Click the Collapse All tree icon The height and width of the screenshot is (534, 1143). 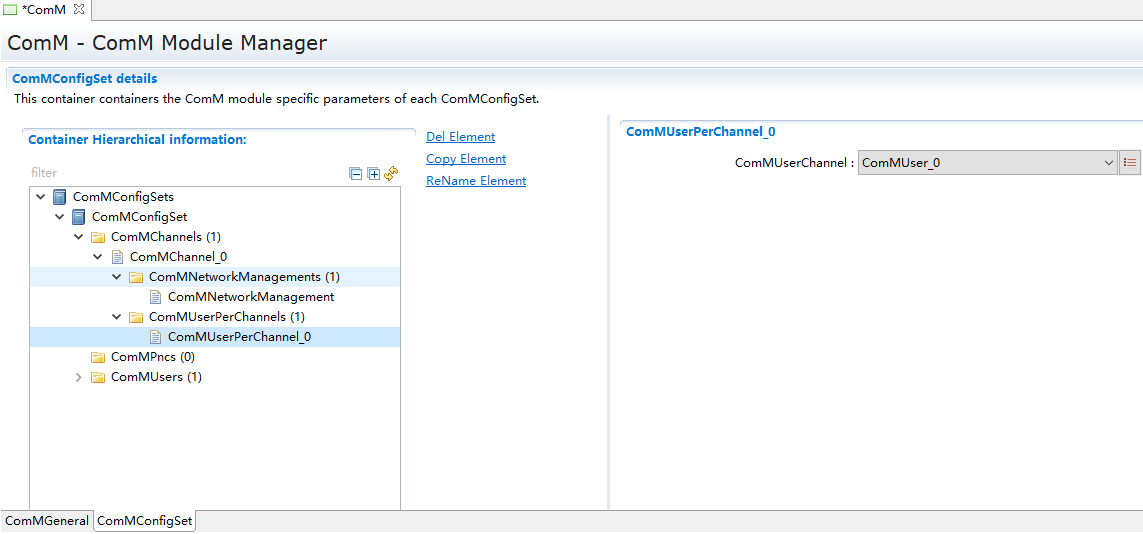[355, 173]
